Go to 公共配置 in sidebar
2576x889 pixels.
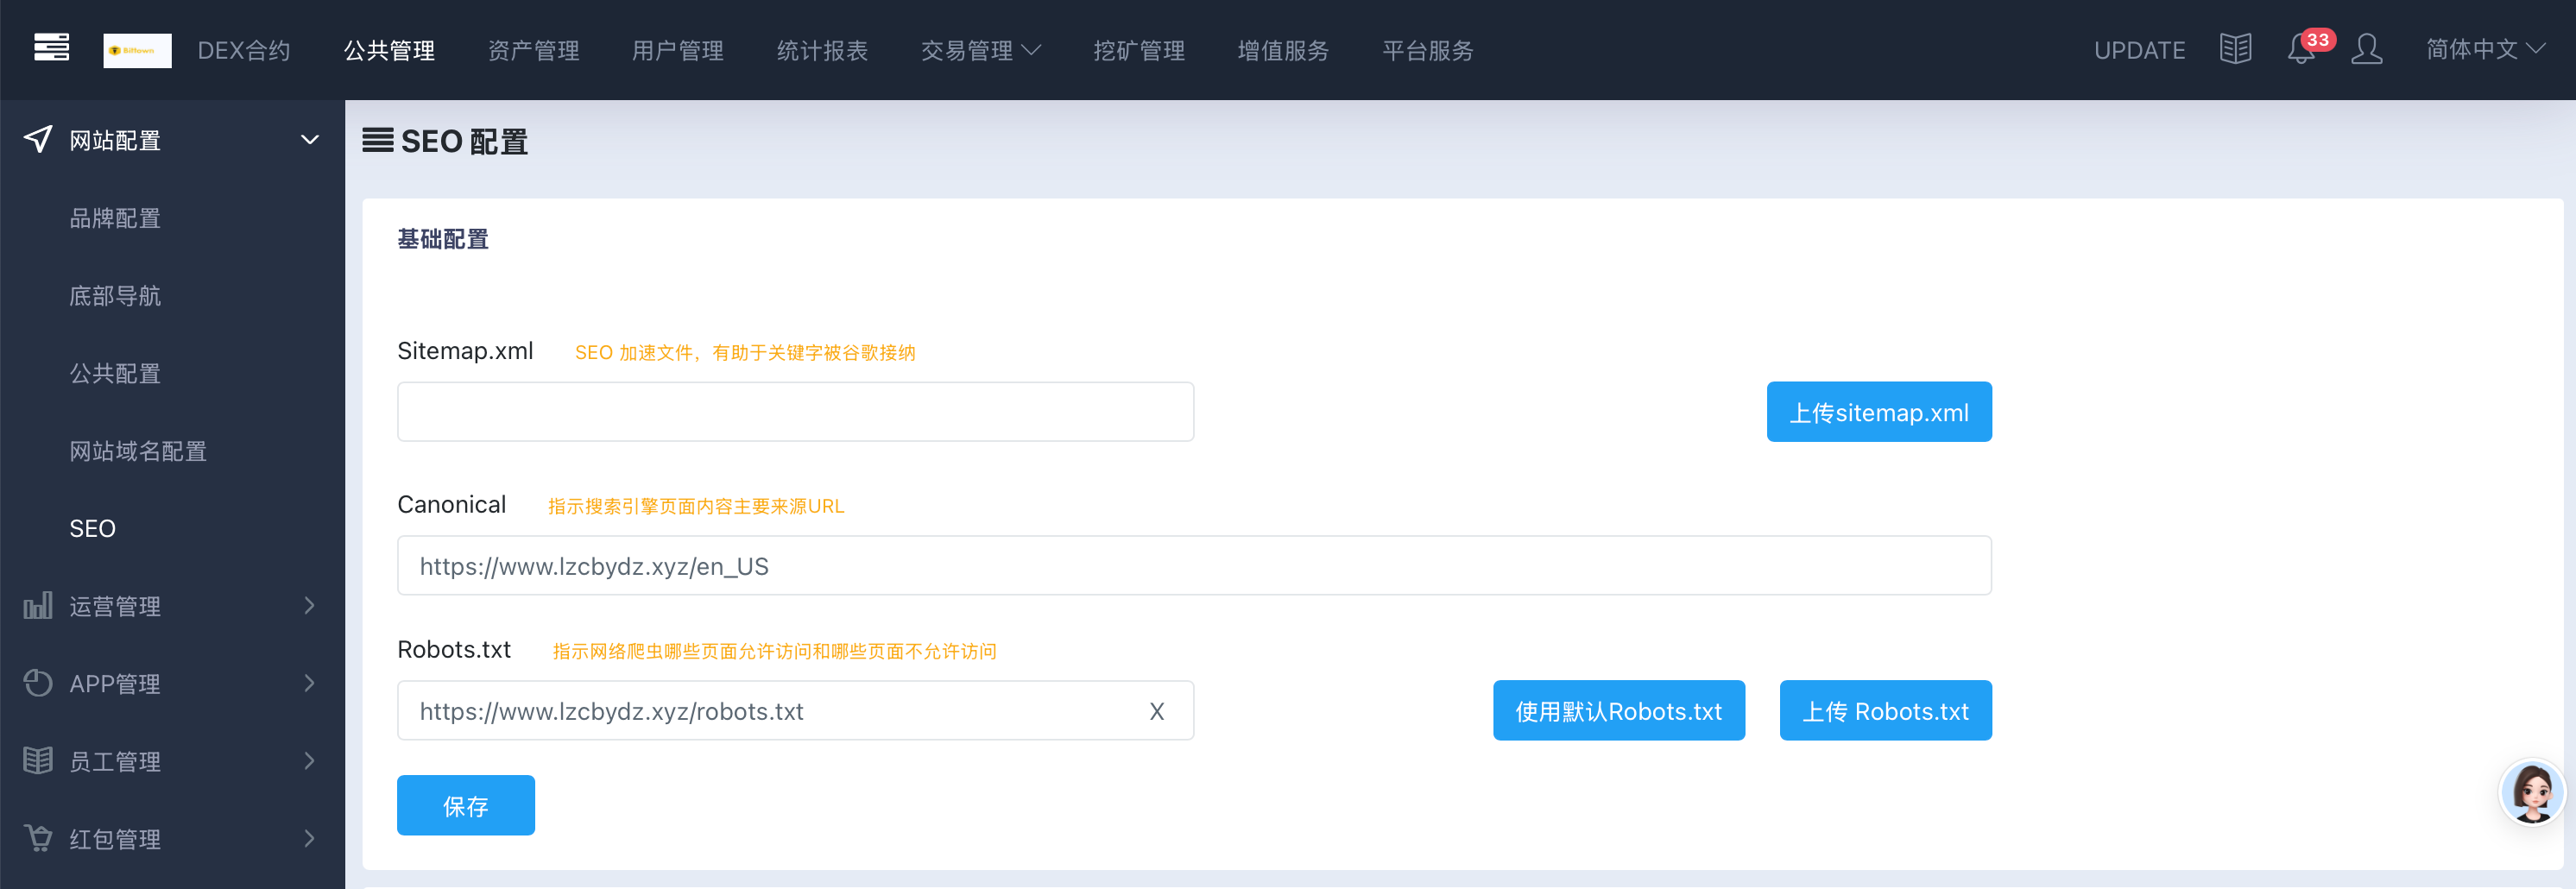pos(115,373)
